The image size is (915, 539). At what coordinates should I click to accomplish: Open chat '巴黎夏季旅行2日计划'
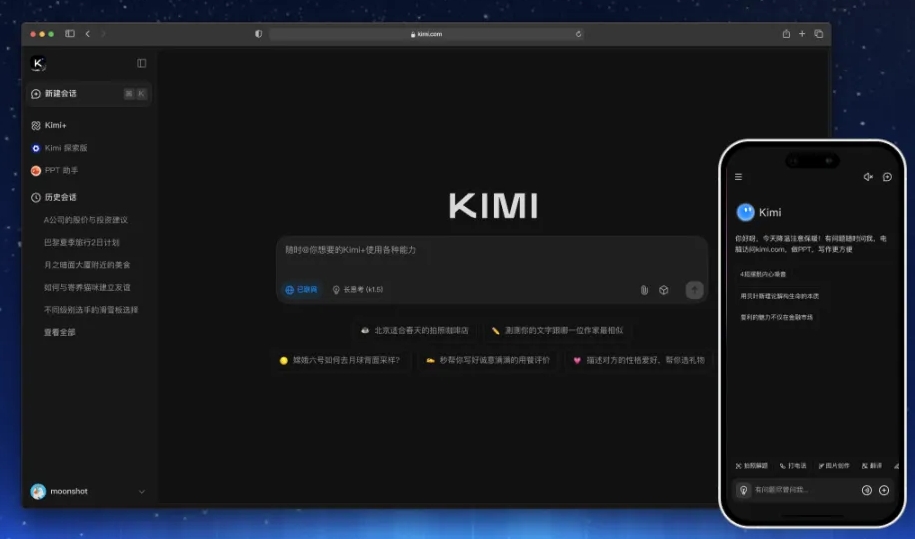(82, 242)
